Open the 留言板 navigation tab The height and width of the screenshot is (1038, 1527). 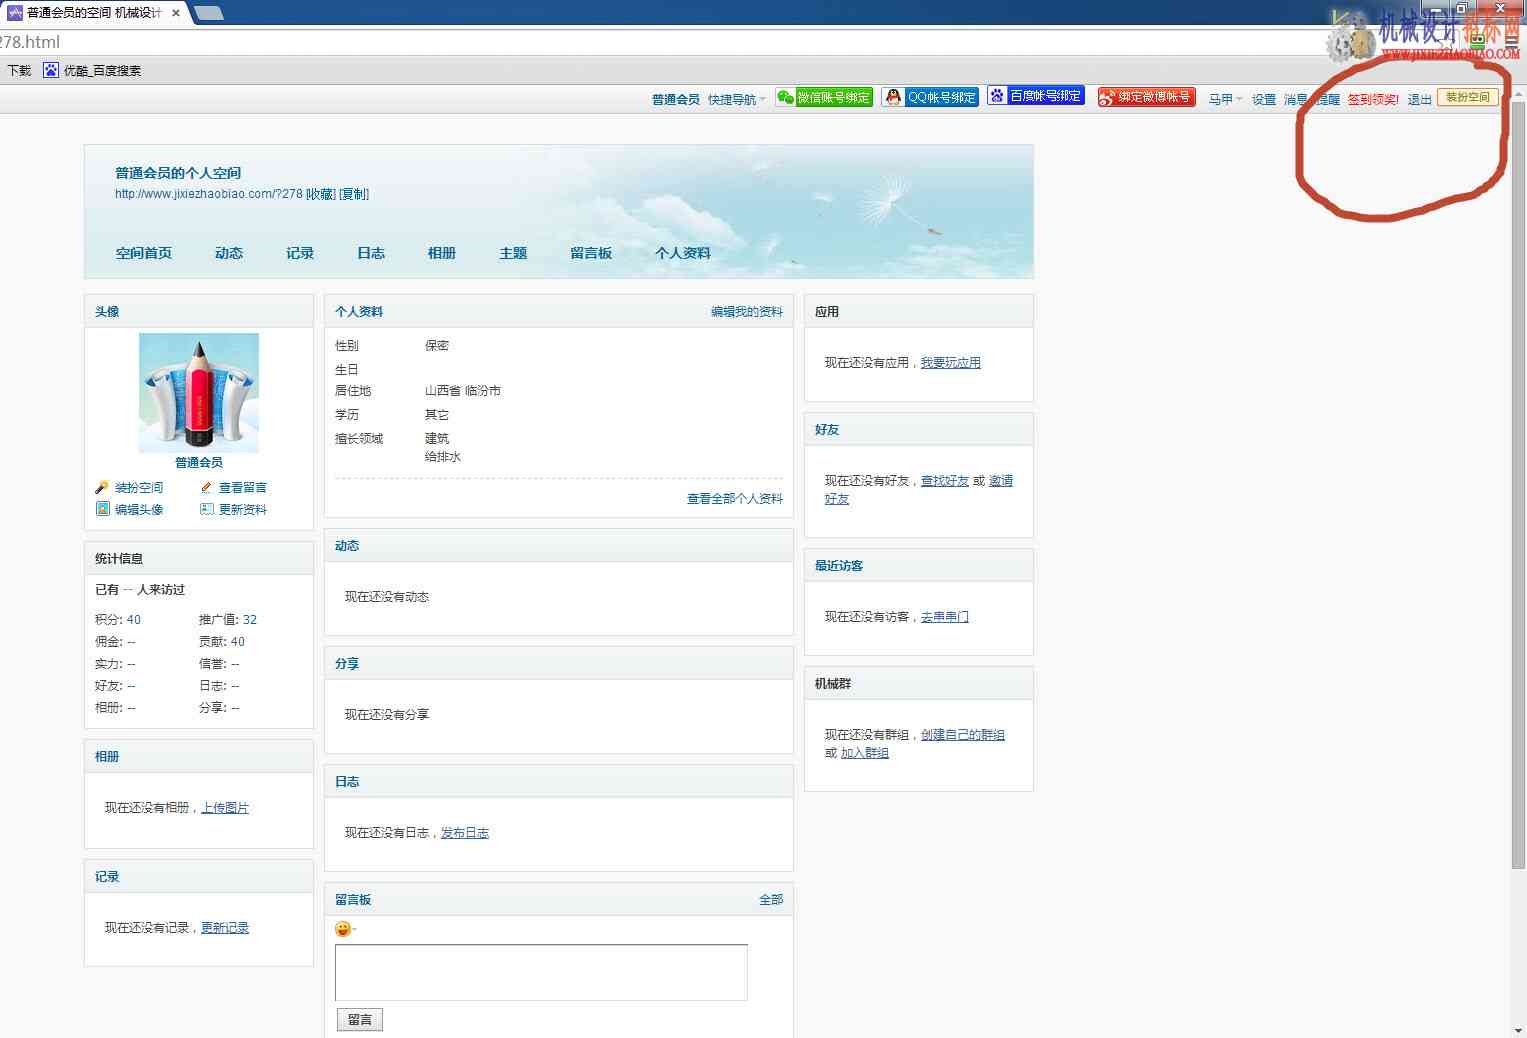pos(591,253)
